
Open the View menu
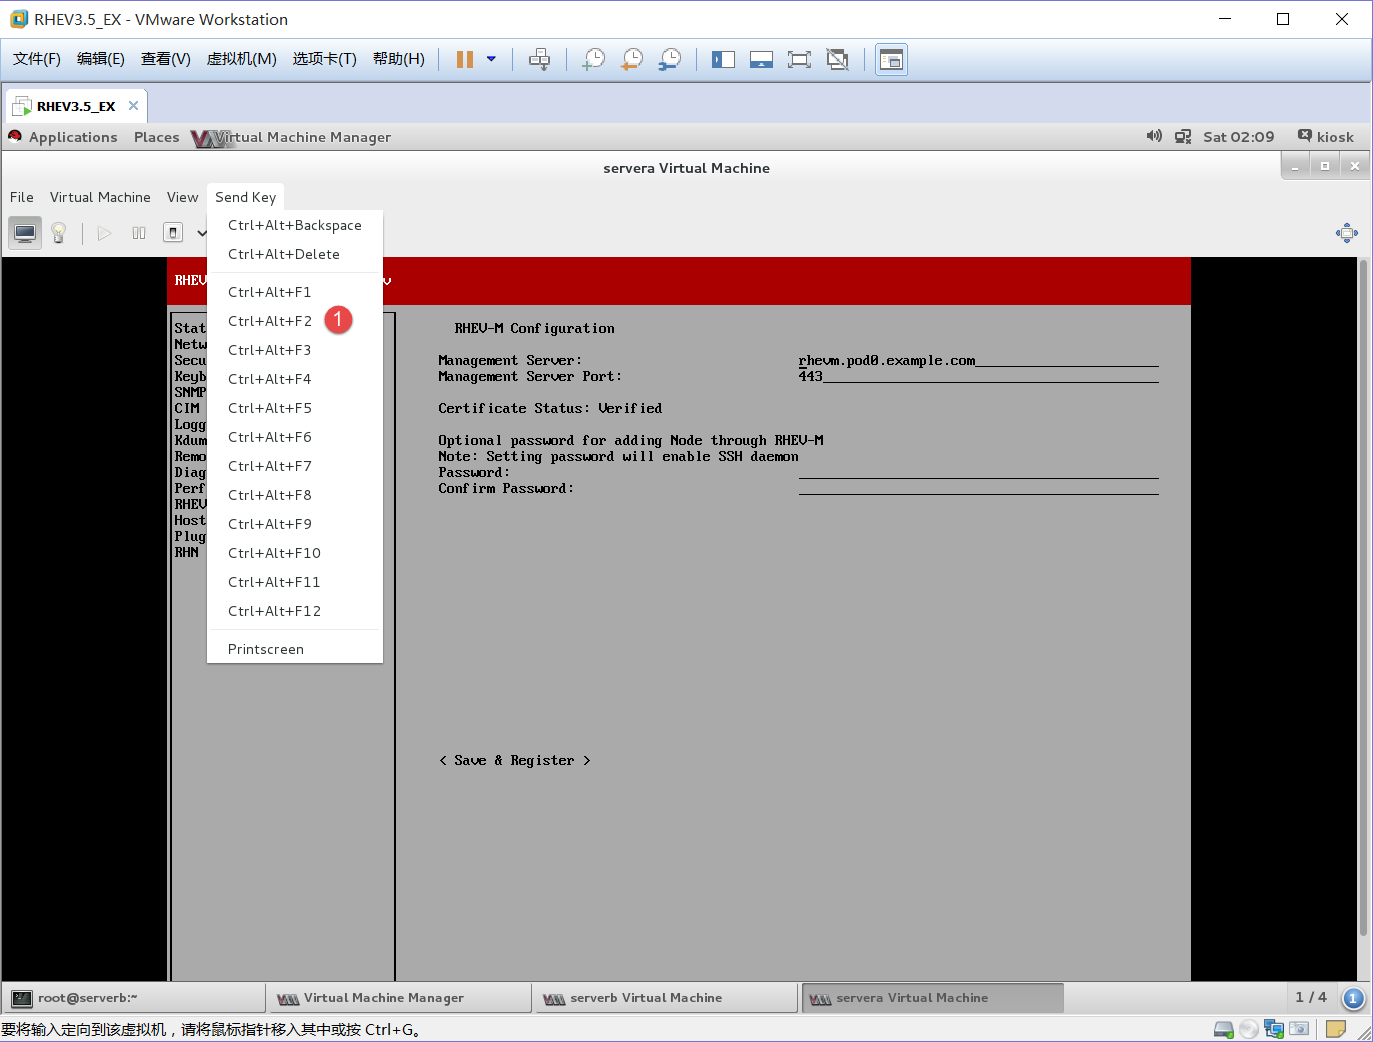click(x=183, y=197)
